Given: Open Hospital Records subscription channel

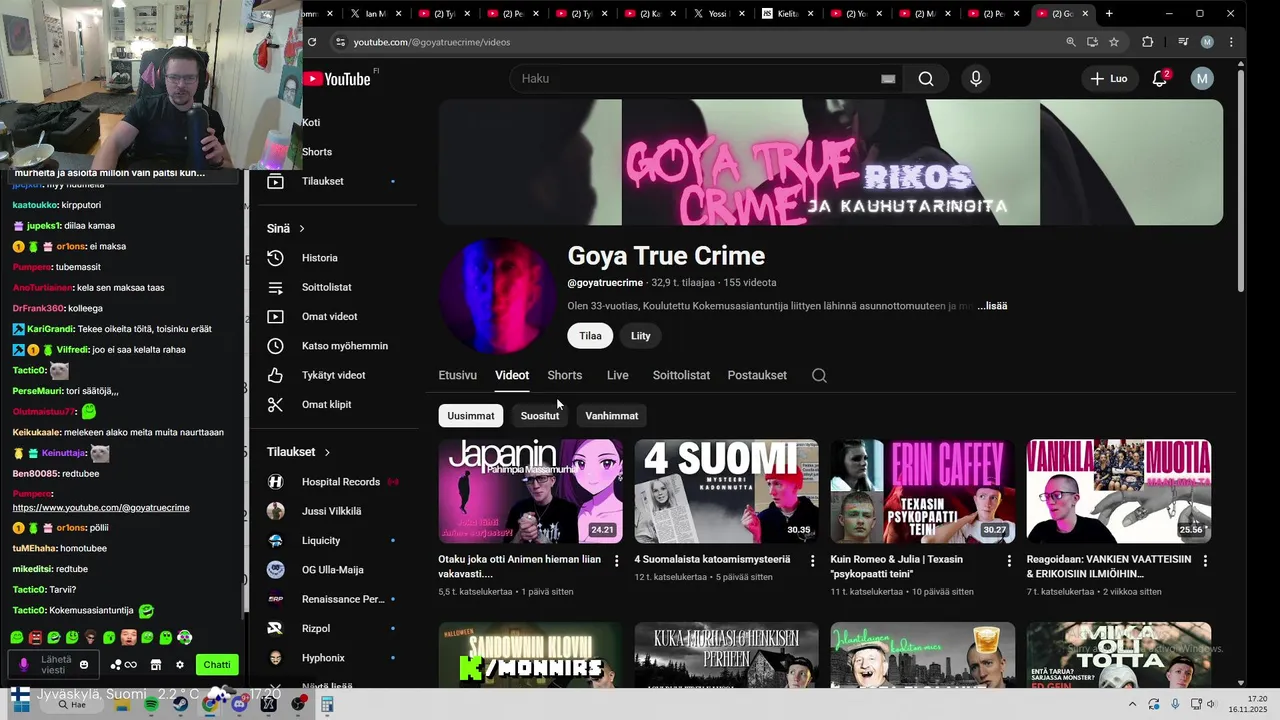Looking at the screenshot, I should coord(340,482).
